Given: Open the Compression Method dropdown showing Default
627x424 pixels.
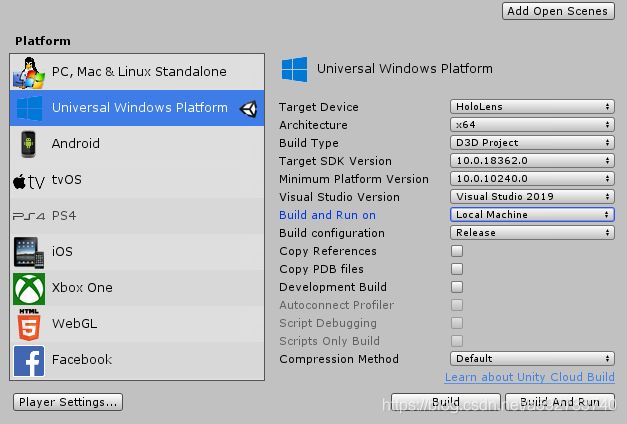Looking at the screenshot, I should click(532, 359).
